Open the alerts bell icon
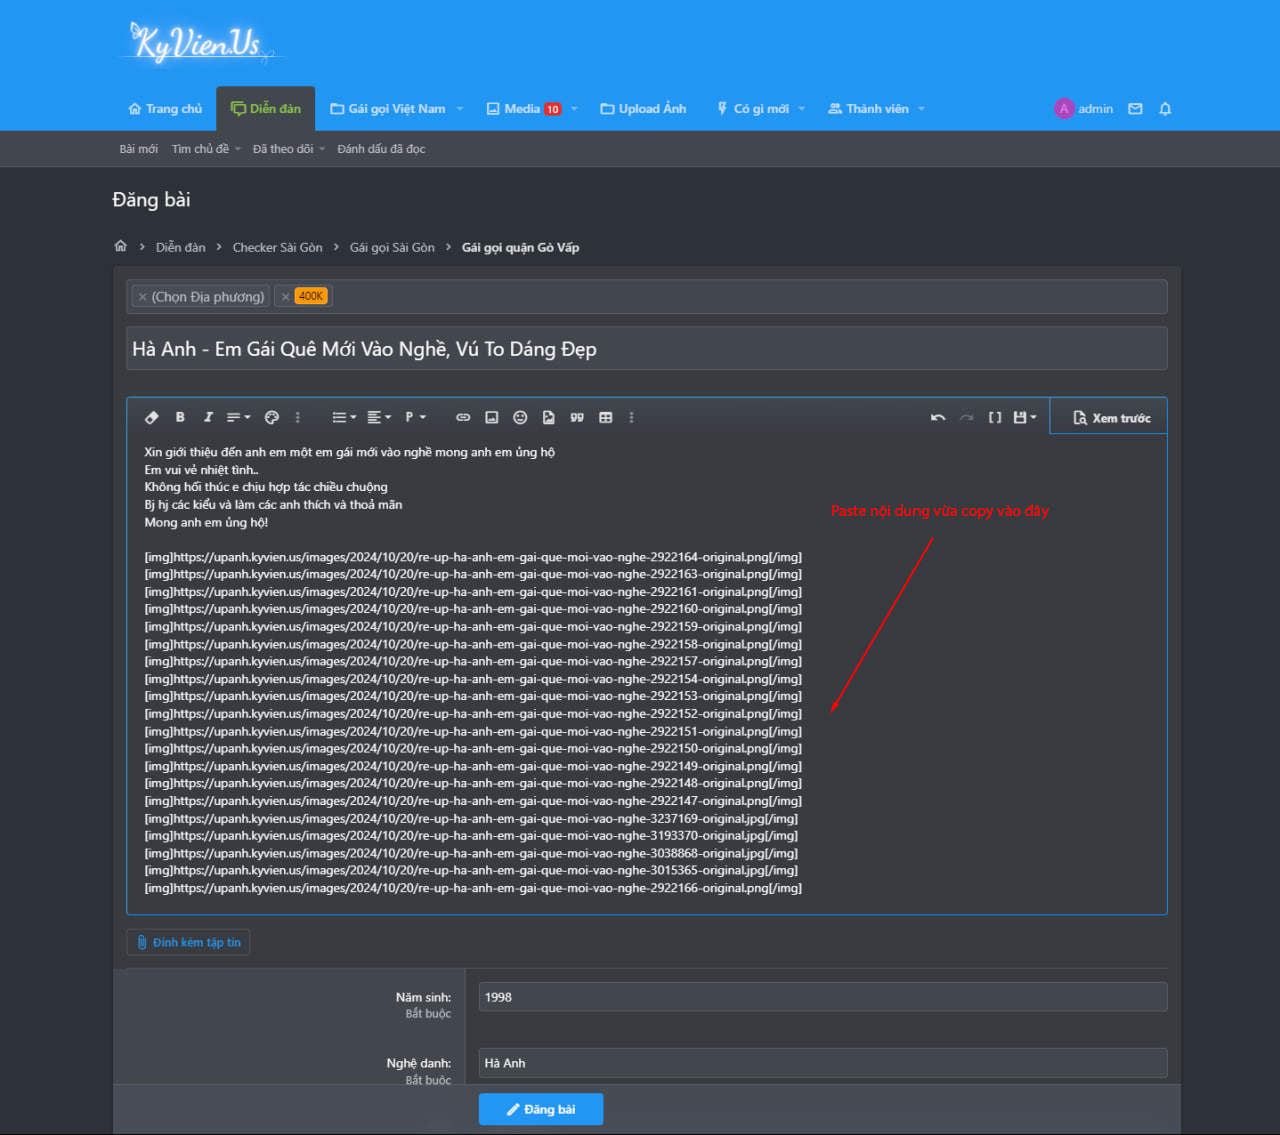 click(1165, 108)
